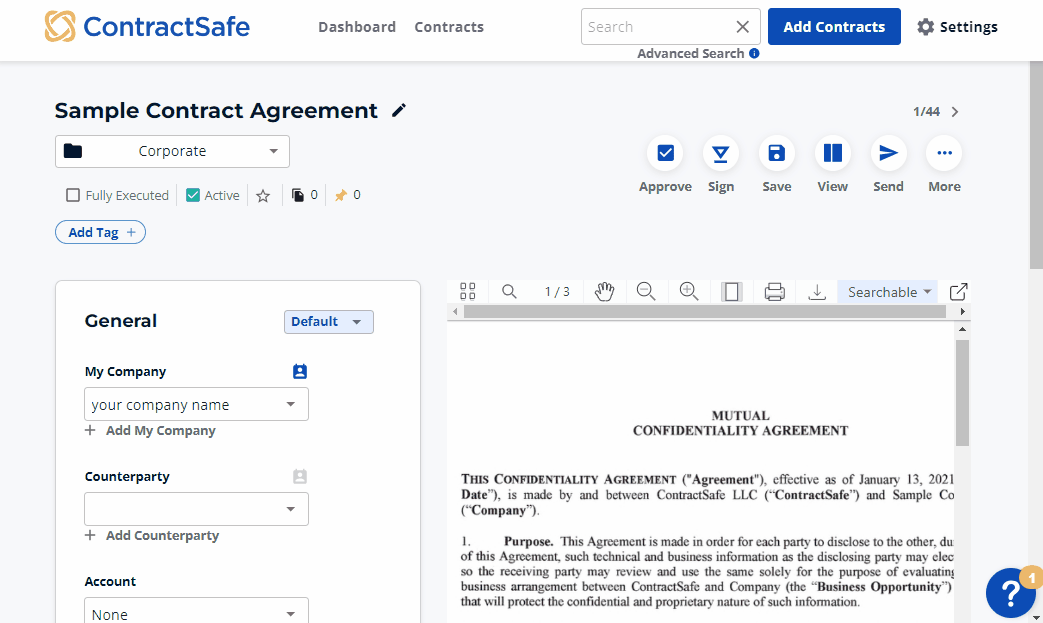
Task: Click the Add Contracts button
Action: [x=834, y=27]
